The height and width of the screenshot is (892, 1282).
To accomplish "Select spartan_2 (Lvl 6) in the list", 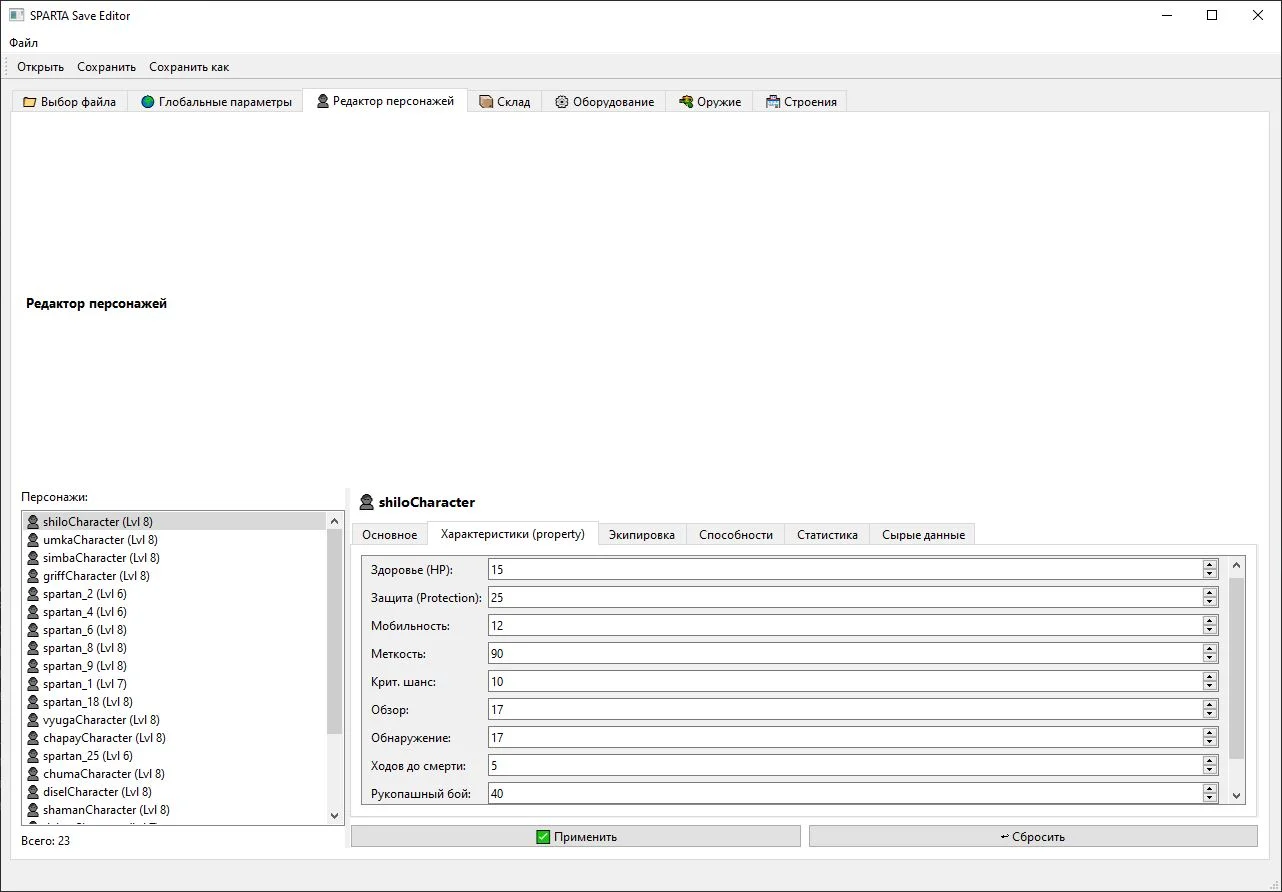I will [174, 593].
